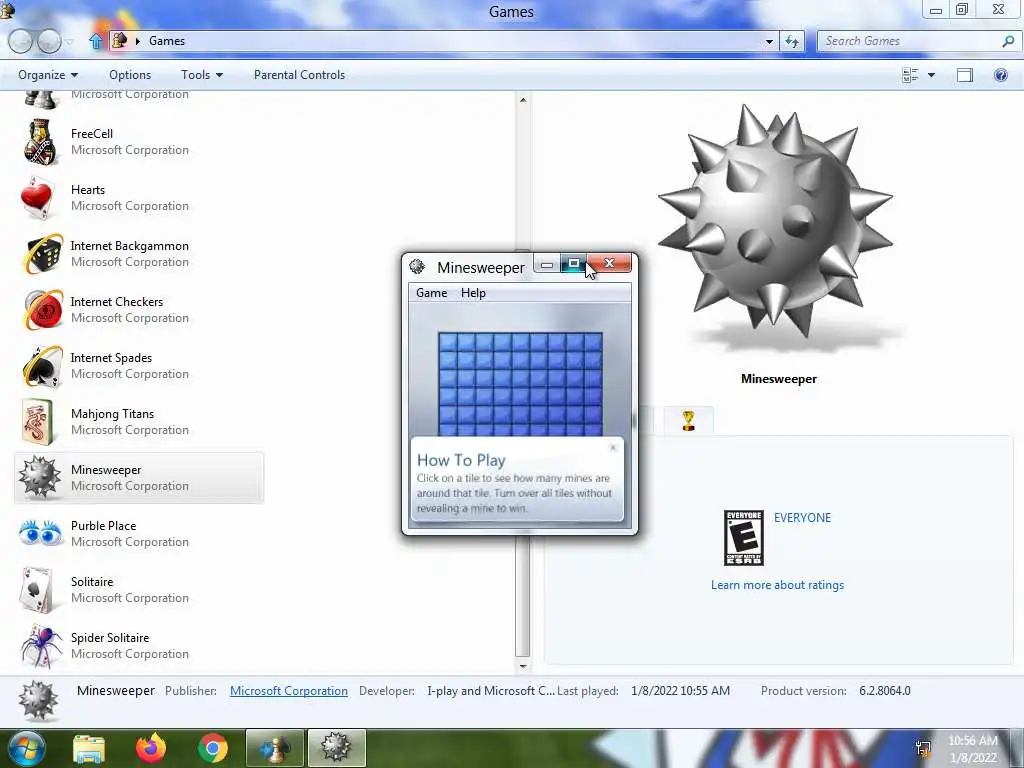
Task: Open the Windows Start menu
Action: click(25, 748)
